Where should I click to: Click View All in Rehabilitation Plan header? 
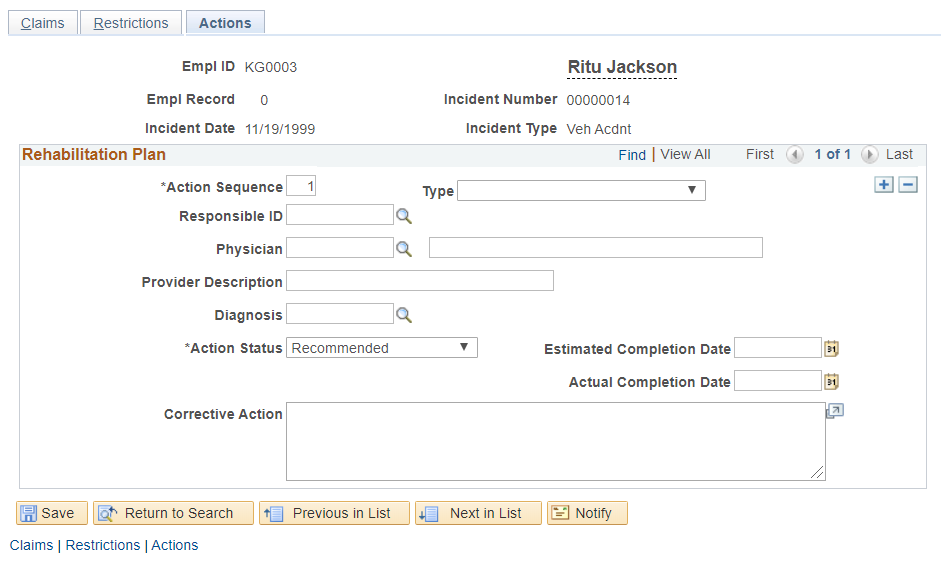click(685, 155)
